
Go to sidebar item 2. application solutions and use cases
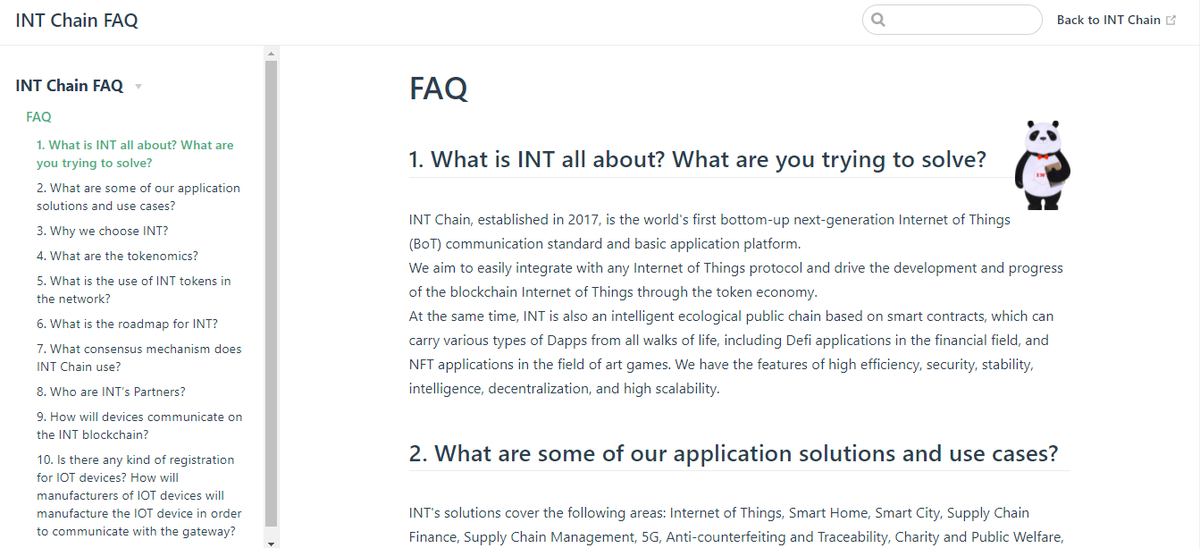pos(138,197)
